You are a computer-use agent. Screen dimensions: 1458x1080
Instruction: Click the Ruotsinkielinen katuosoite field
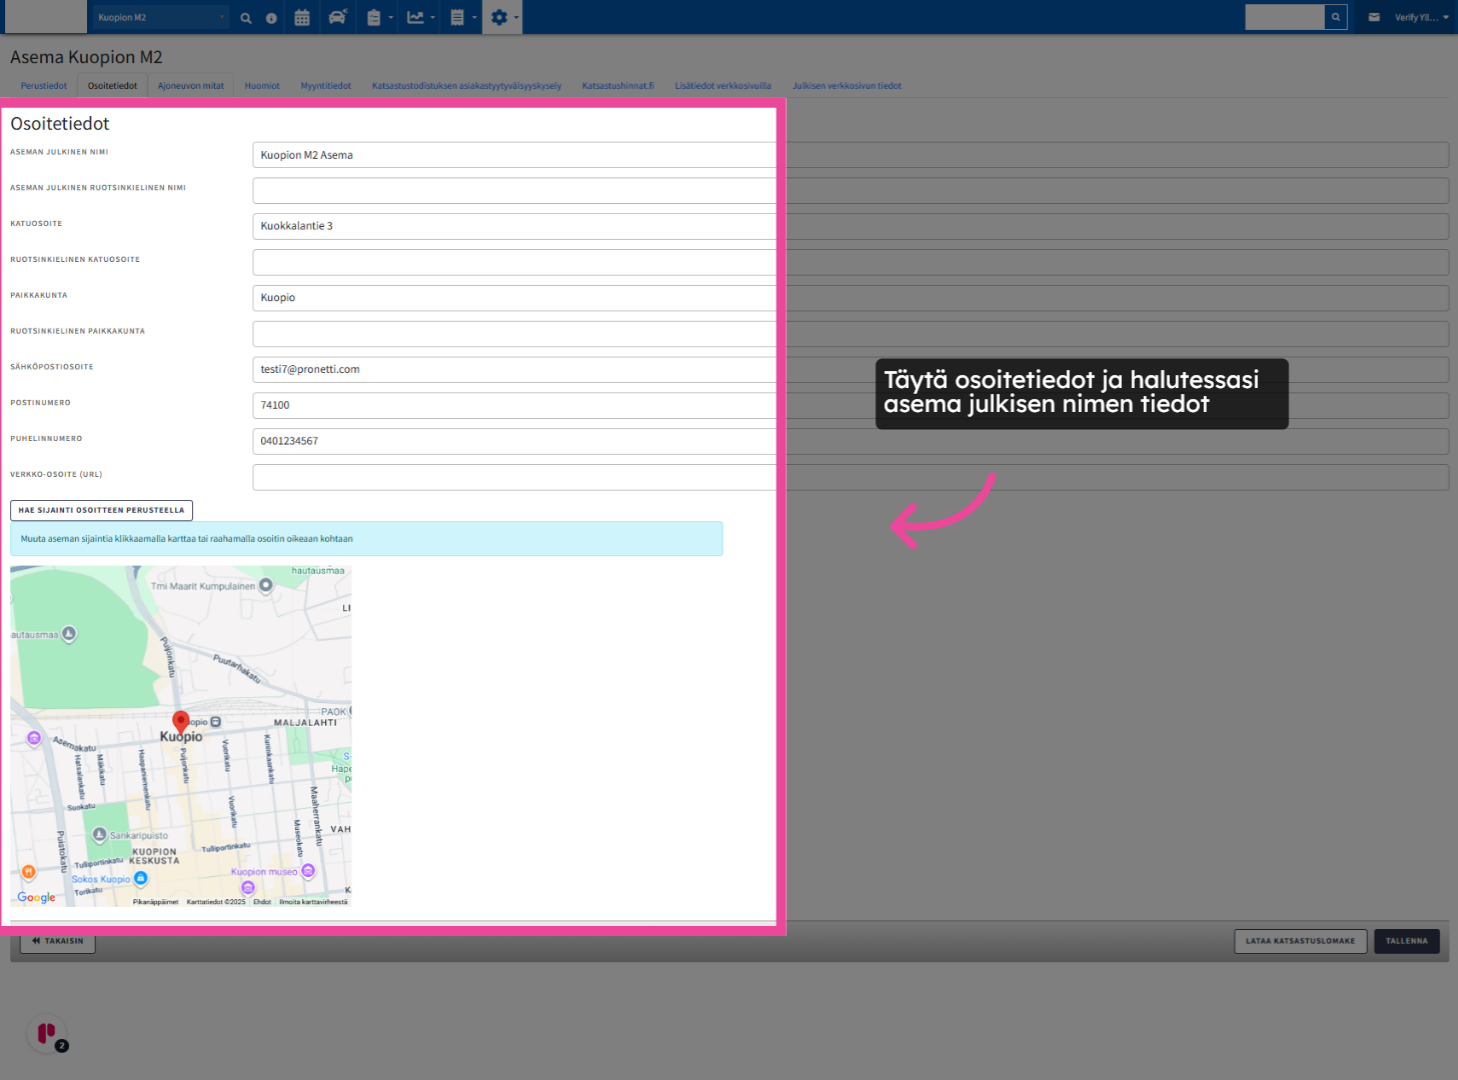coord(850,262)
